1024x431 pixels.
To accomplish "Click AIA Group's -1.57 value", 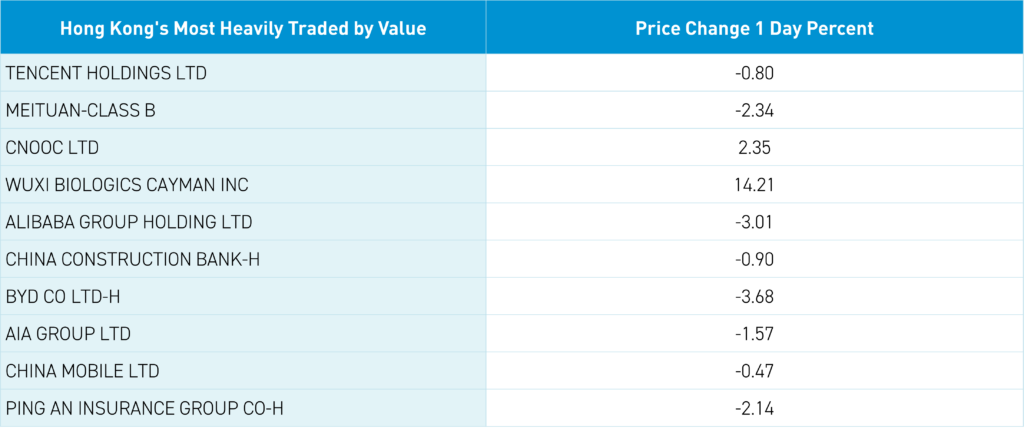I will (754, 334).
